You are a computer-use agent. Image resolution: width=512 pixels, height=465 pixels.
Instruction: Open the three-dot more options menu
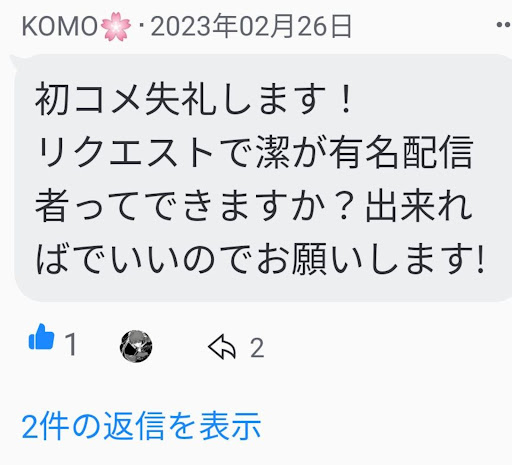[504, 25]
